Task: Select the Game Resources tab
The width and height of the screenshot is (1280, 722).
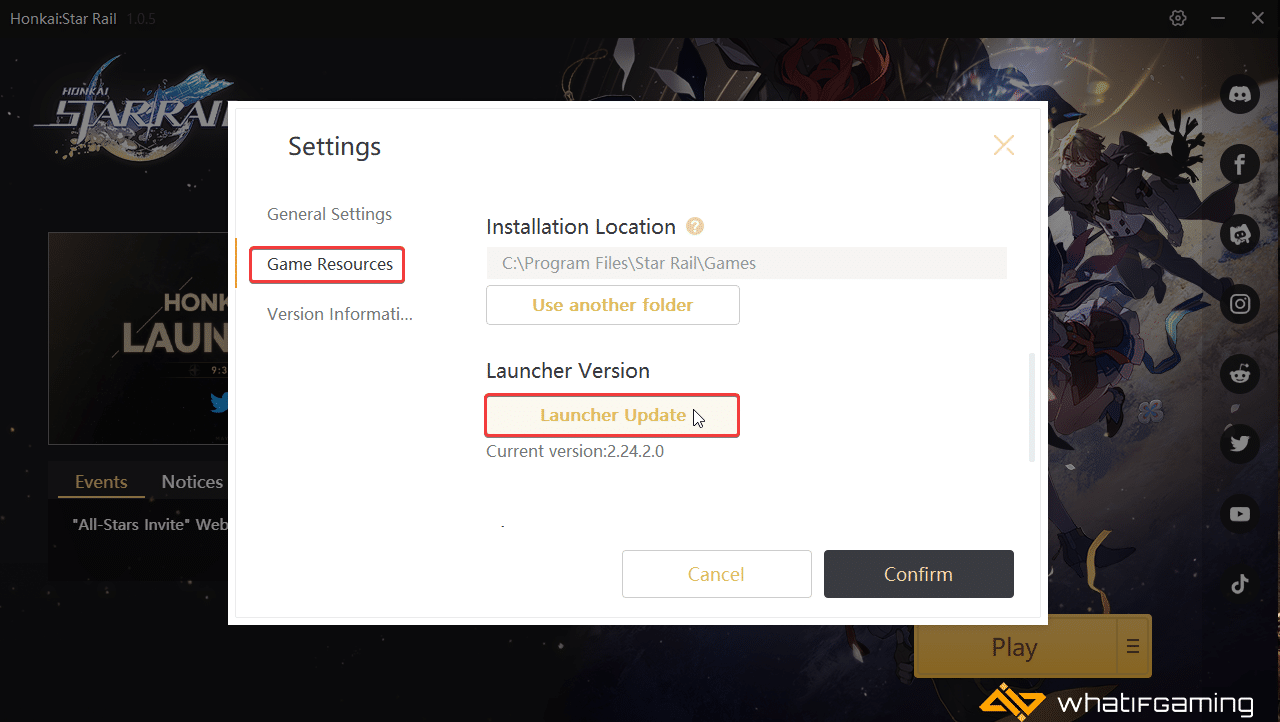Action: [329, 264]
